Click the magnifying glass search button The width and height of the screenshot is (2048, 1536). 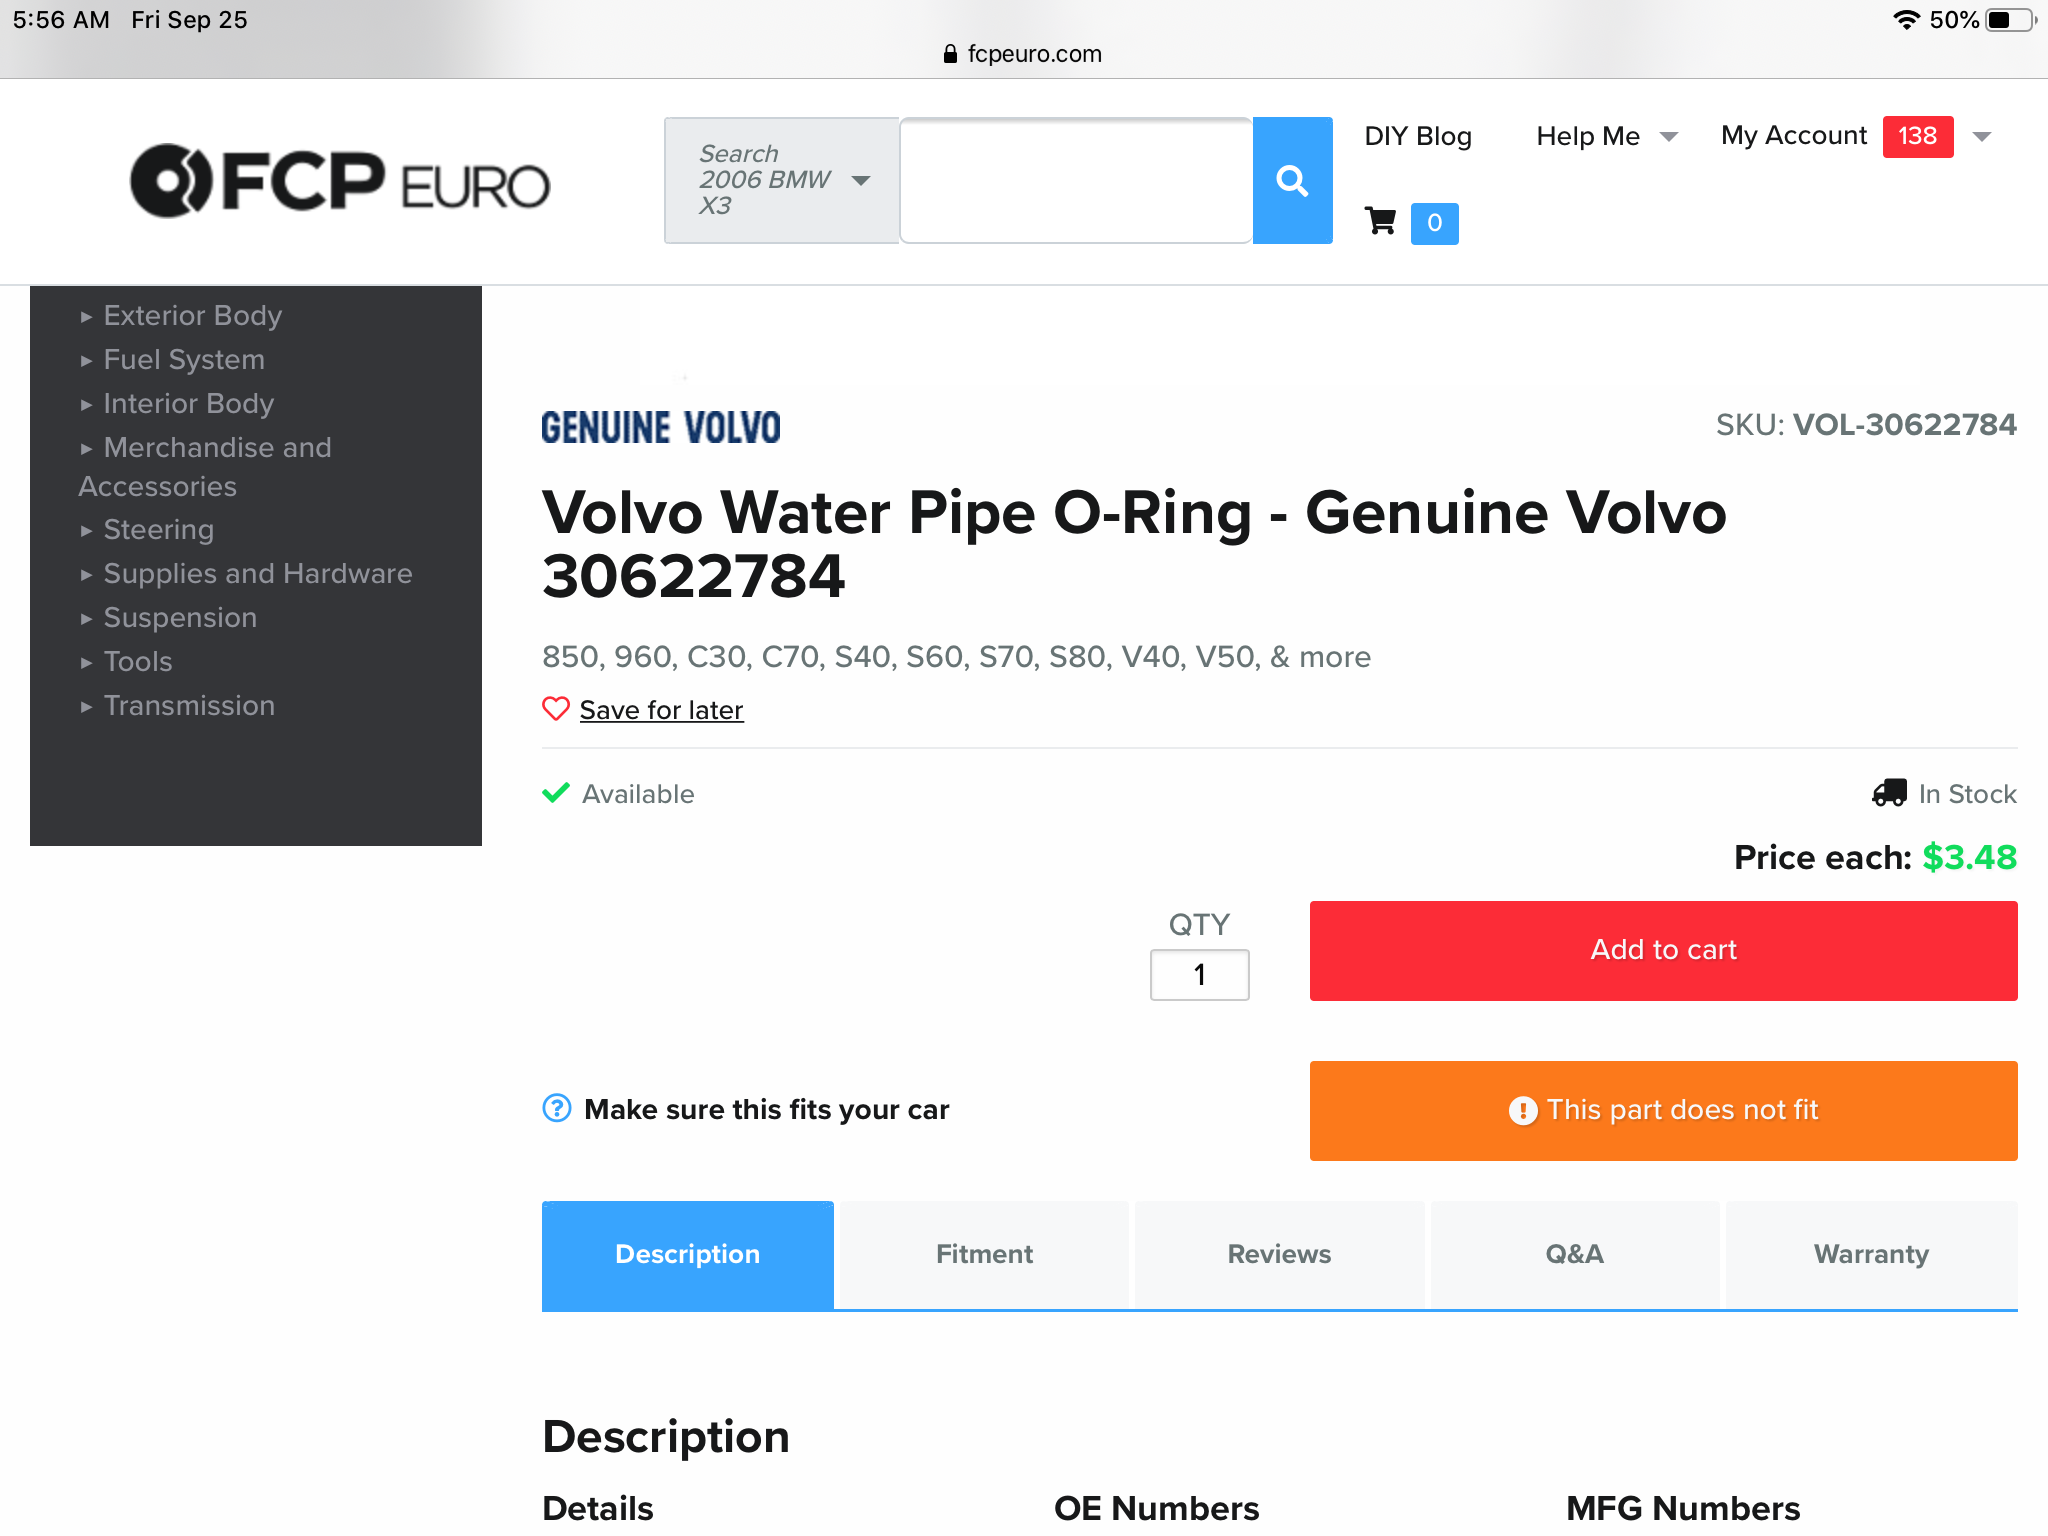pos(1292,181)
